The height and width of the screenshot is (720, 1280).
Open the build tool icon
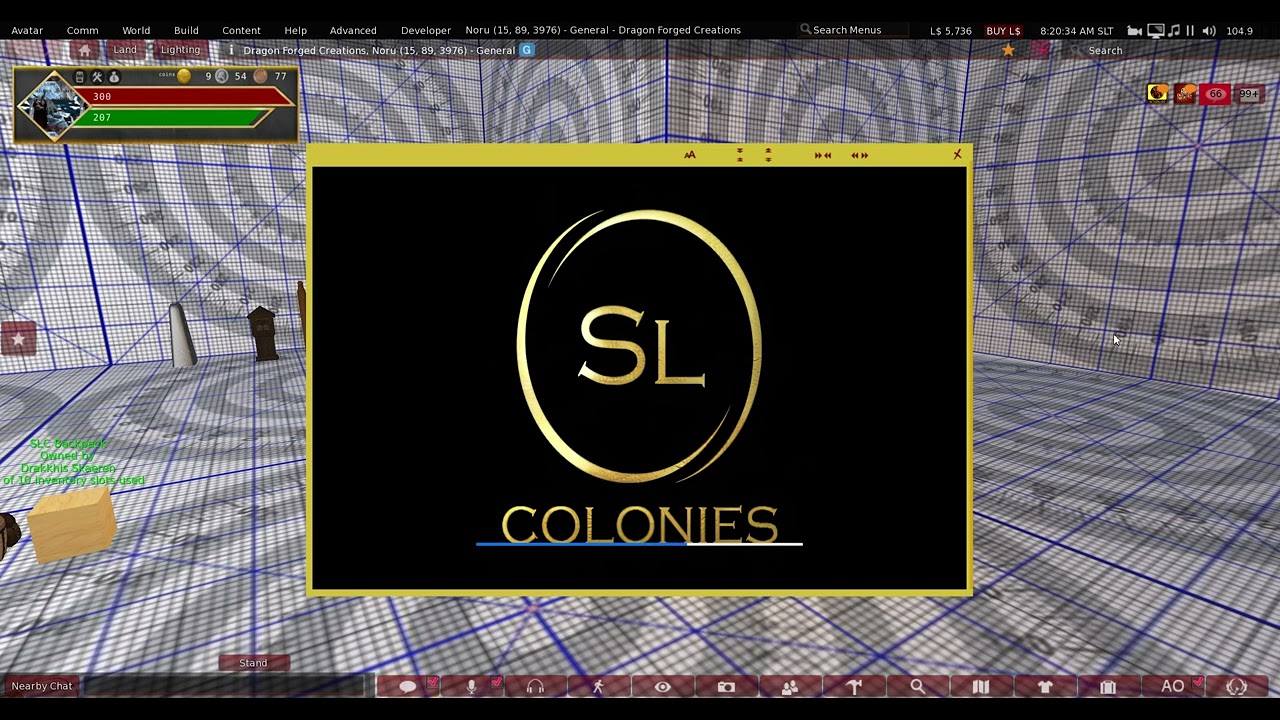tap(854, 687)
